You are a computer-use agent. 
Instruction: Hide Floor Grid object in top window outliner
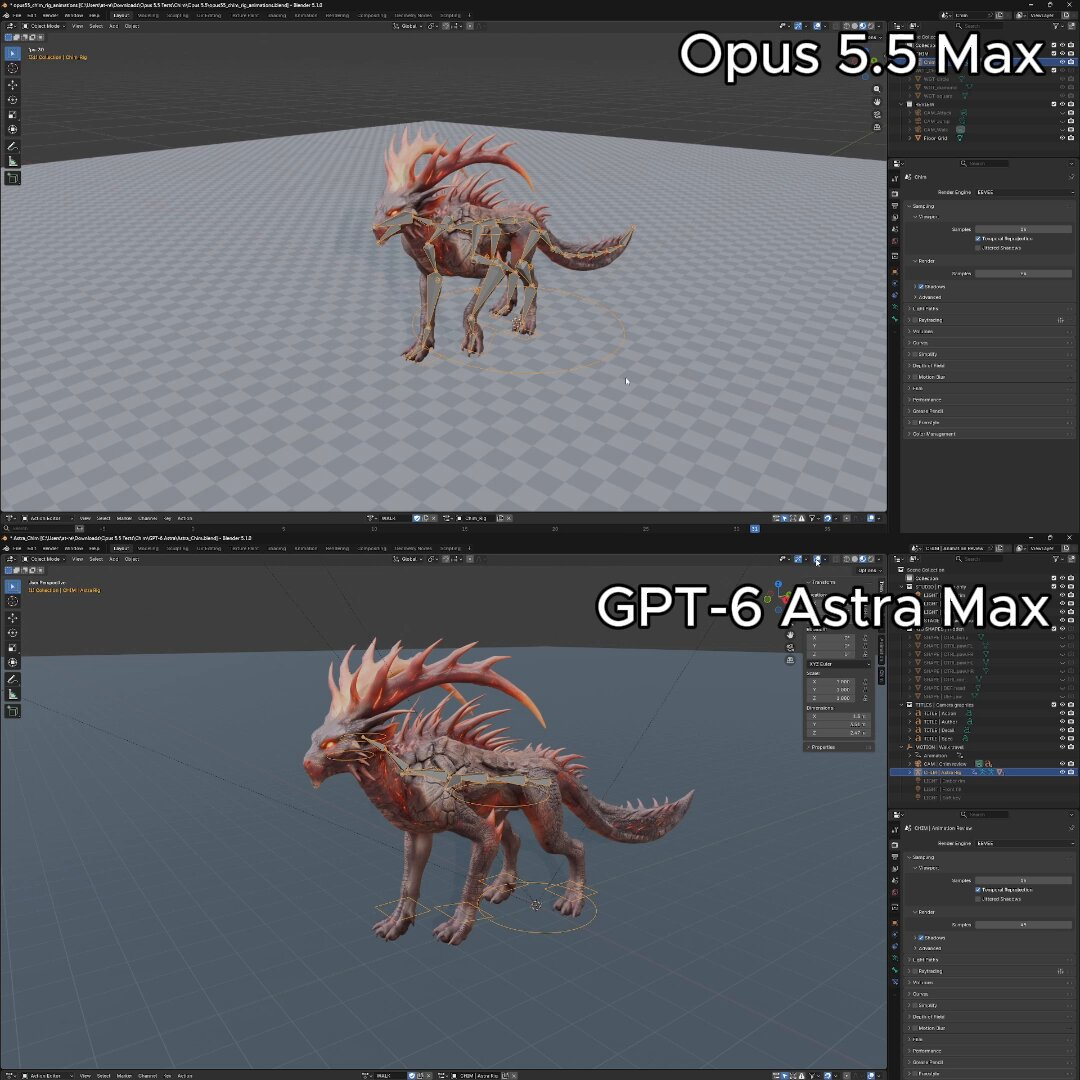(1062, 138)
